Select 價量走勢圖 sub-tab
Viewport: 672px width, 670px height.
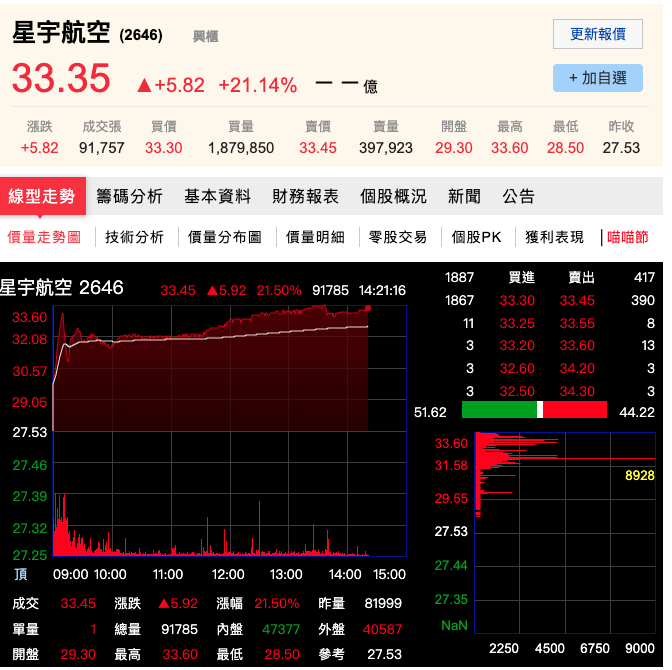coord(44,237)
